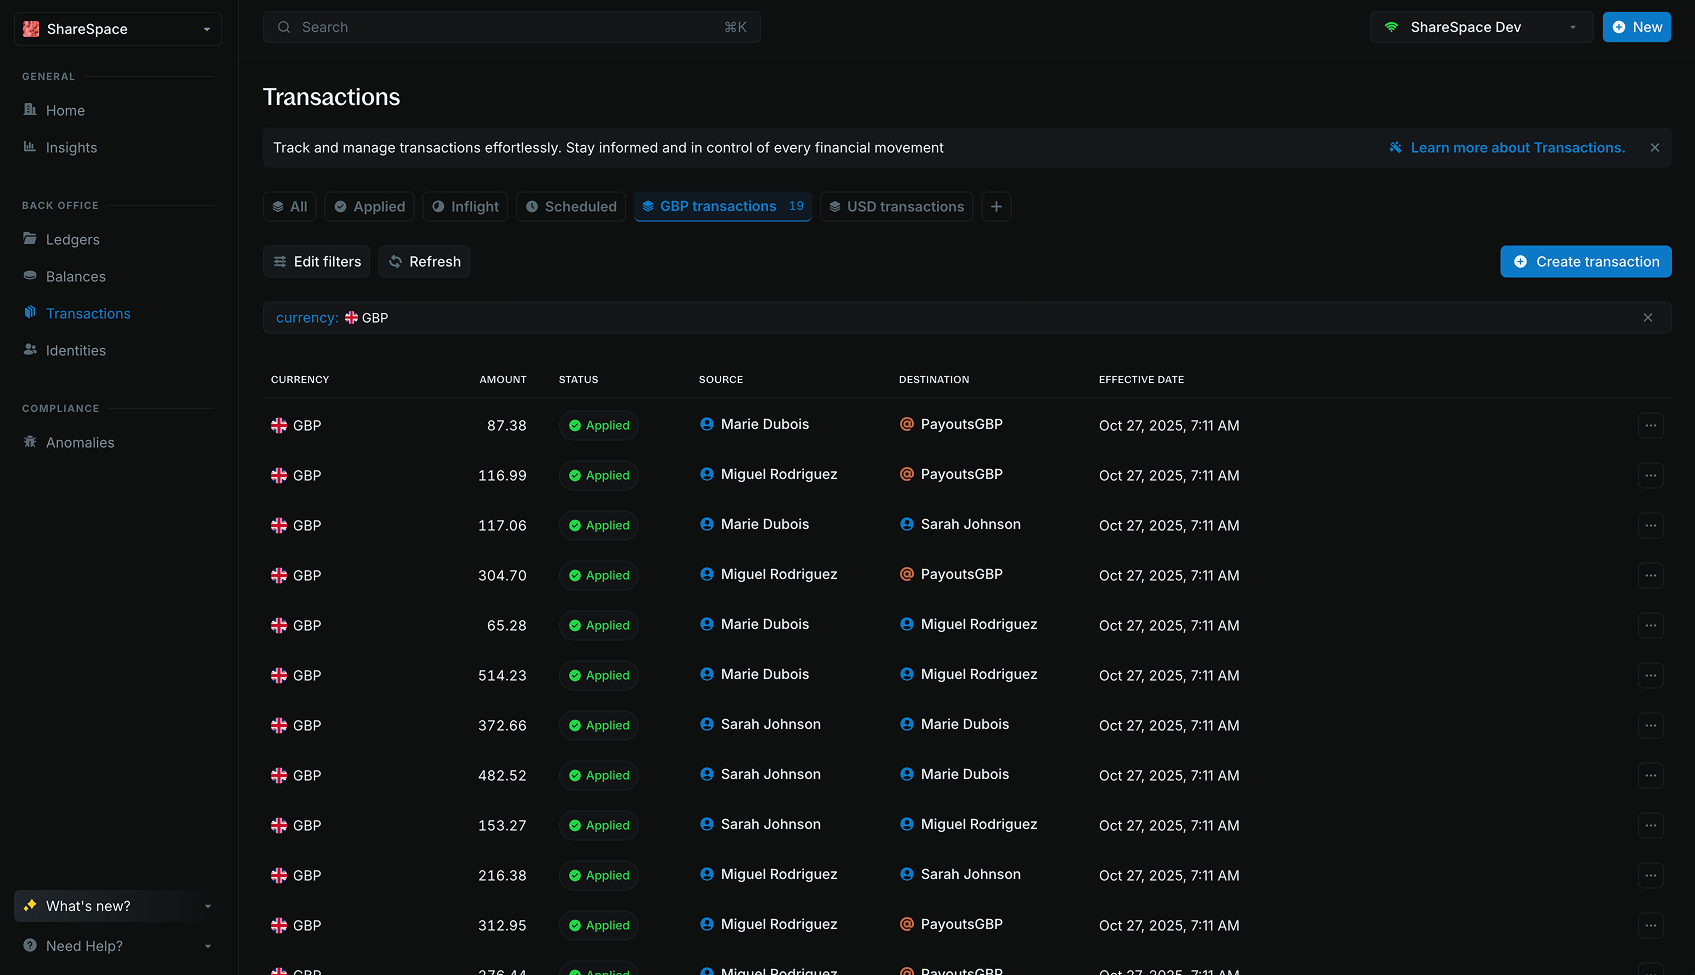Select the Identities sidebar item
The image size is (1695, 975).
click(75, 350)
